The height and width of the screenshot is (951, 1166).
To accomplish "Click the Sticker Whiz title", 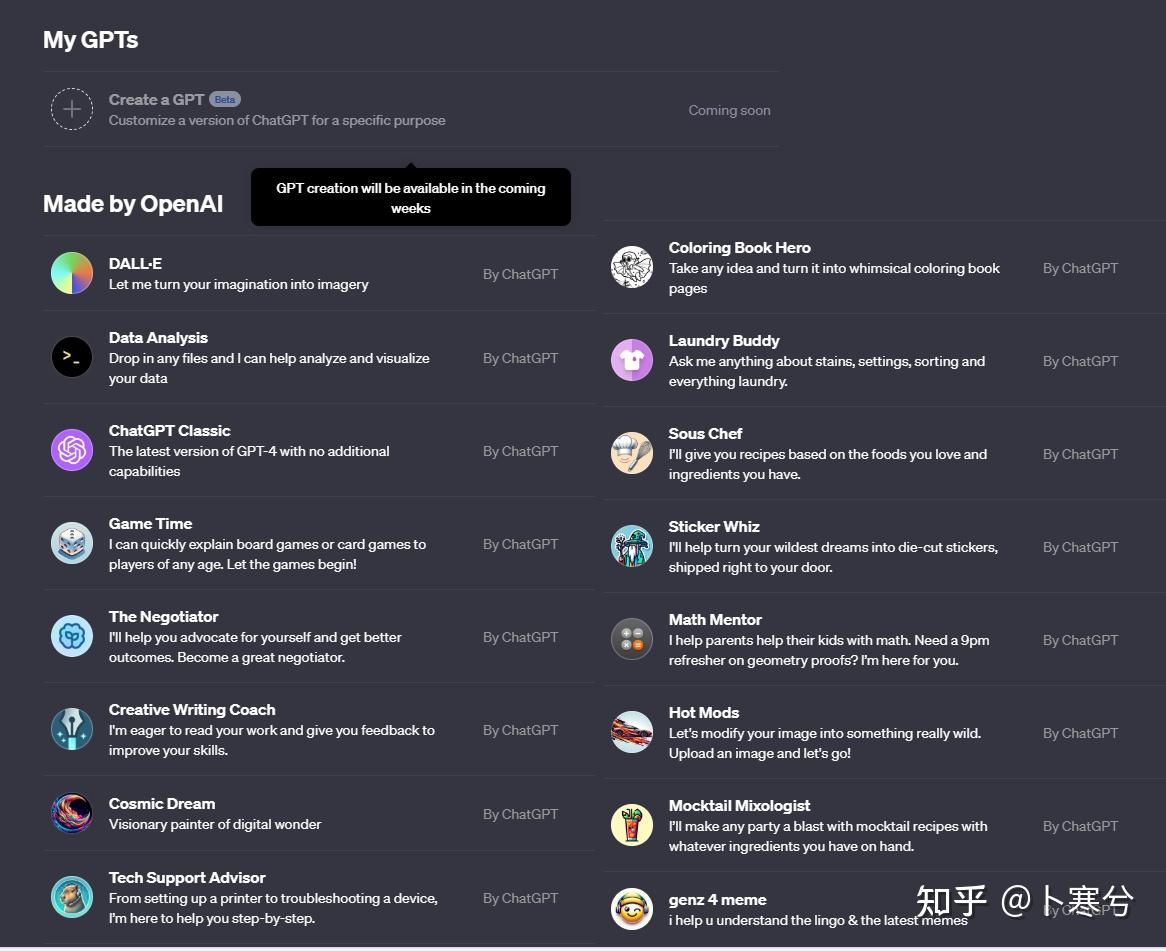I will click(714, 527).
